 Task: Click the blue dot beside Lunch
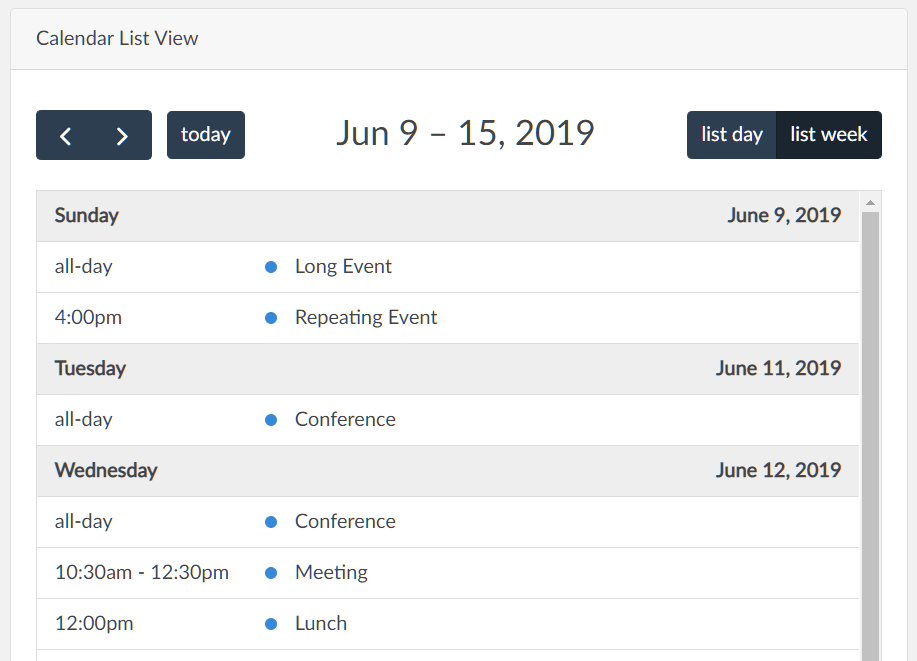(x=271, y=624)
